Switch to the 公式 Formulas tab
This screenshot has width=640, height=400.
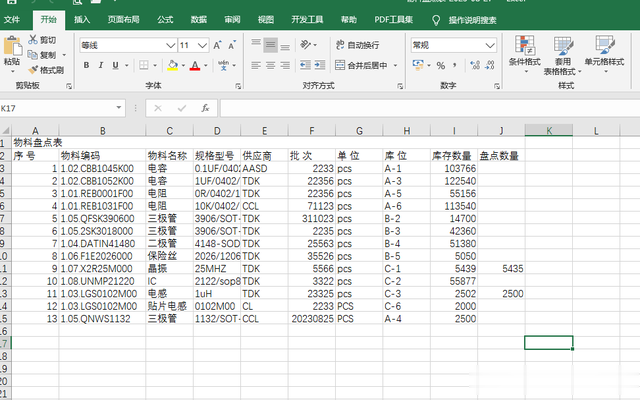click(165, 20)
